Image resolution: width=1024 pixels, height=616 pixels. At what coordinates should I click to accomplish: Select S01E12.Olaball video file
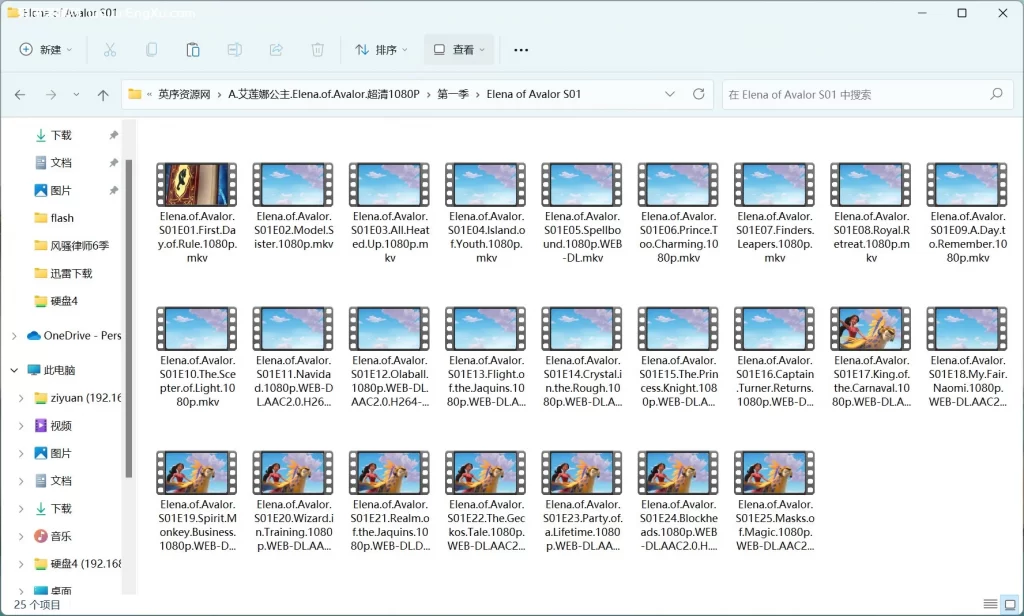(x=389, y=357)
